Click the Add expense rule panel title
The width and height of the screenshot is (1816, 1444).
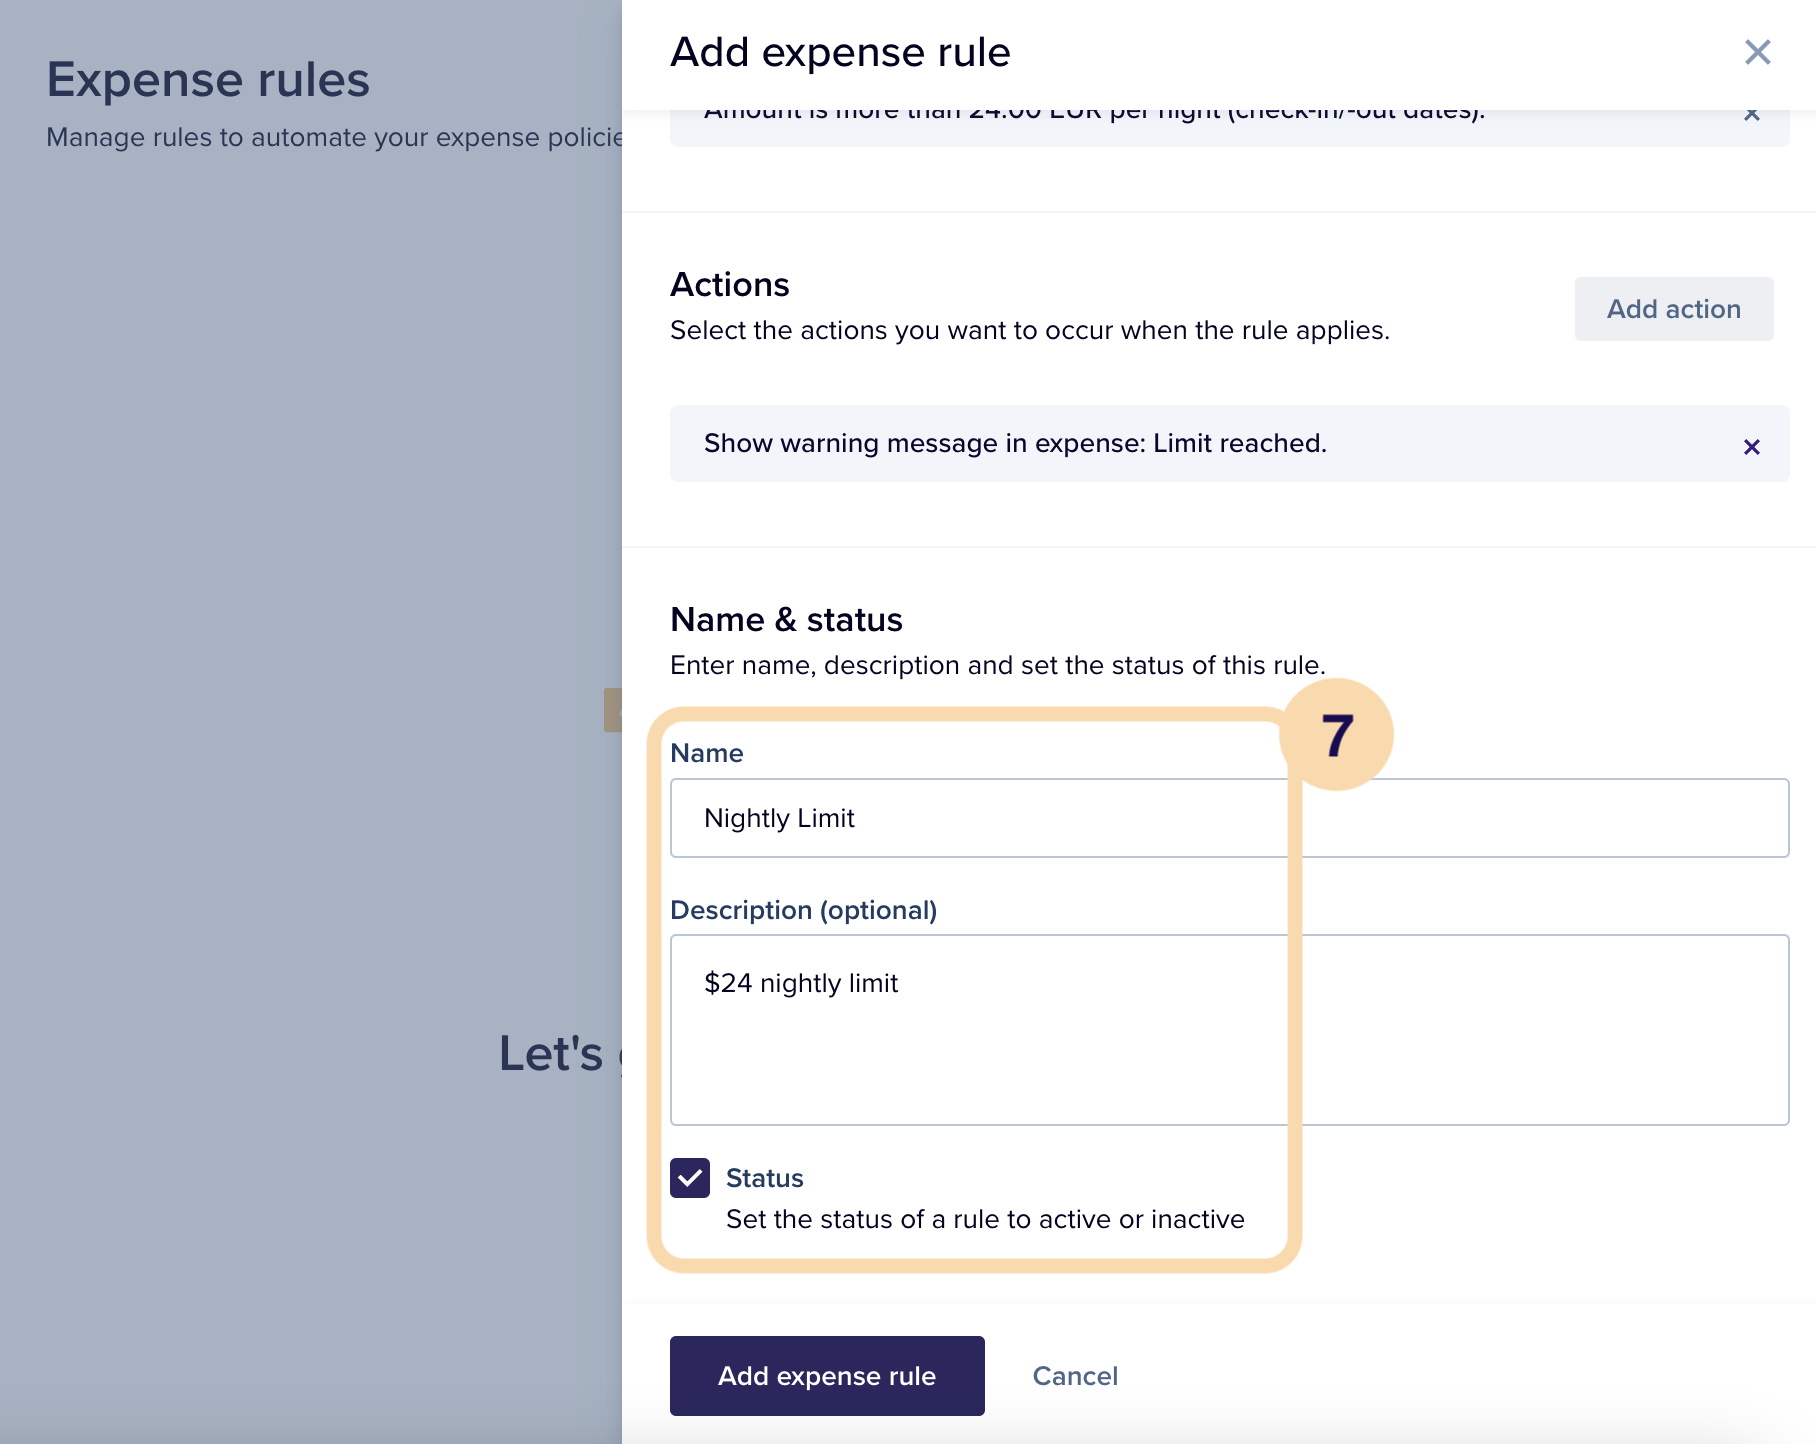(840, 52)
